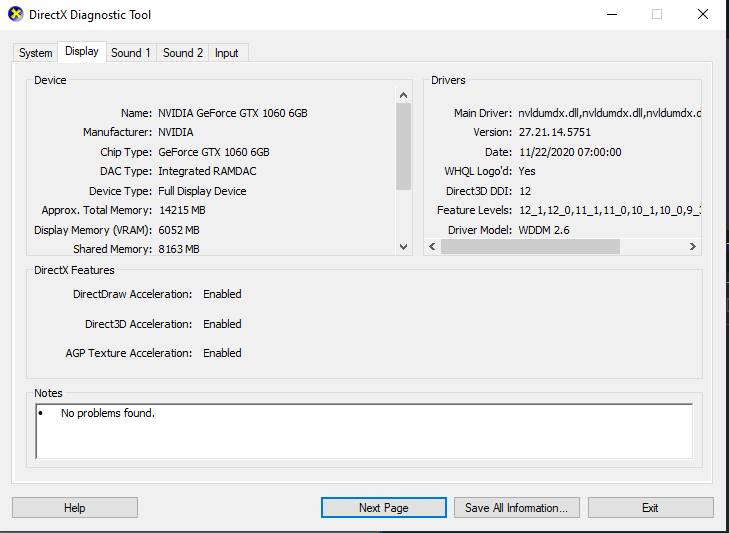Click Shared Memory value '8163 MB'

click(179, 249)
